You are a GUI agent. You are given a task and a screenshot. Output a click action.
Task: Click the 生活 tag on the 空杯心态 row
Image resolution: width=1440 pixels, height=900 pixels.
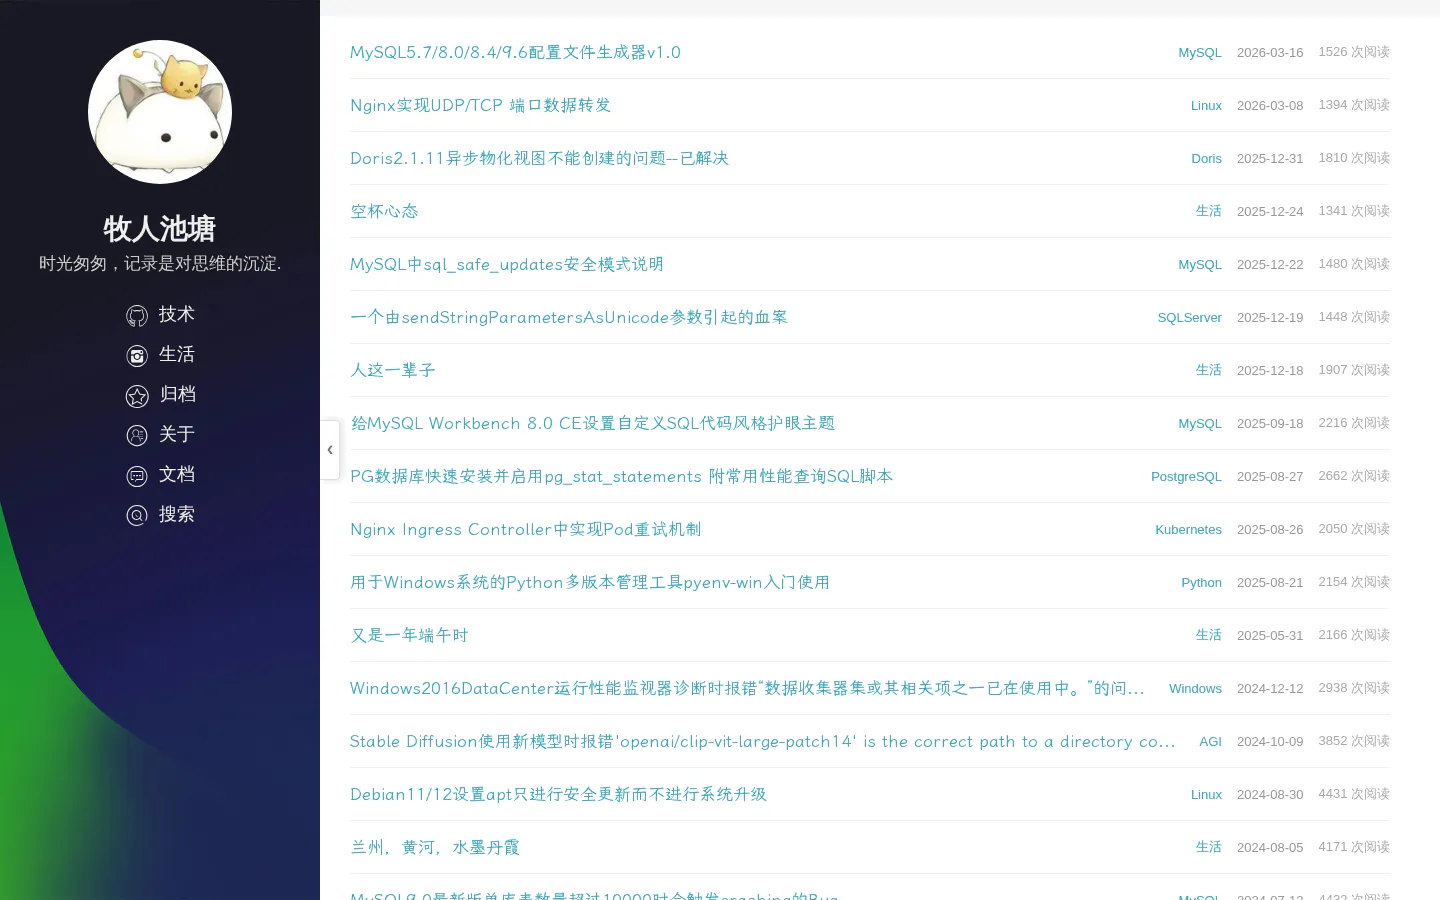1208,211
